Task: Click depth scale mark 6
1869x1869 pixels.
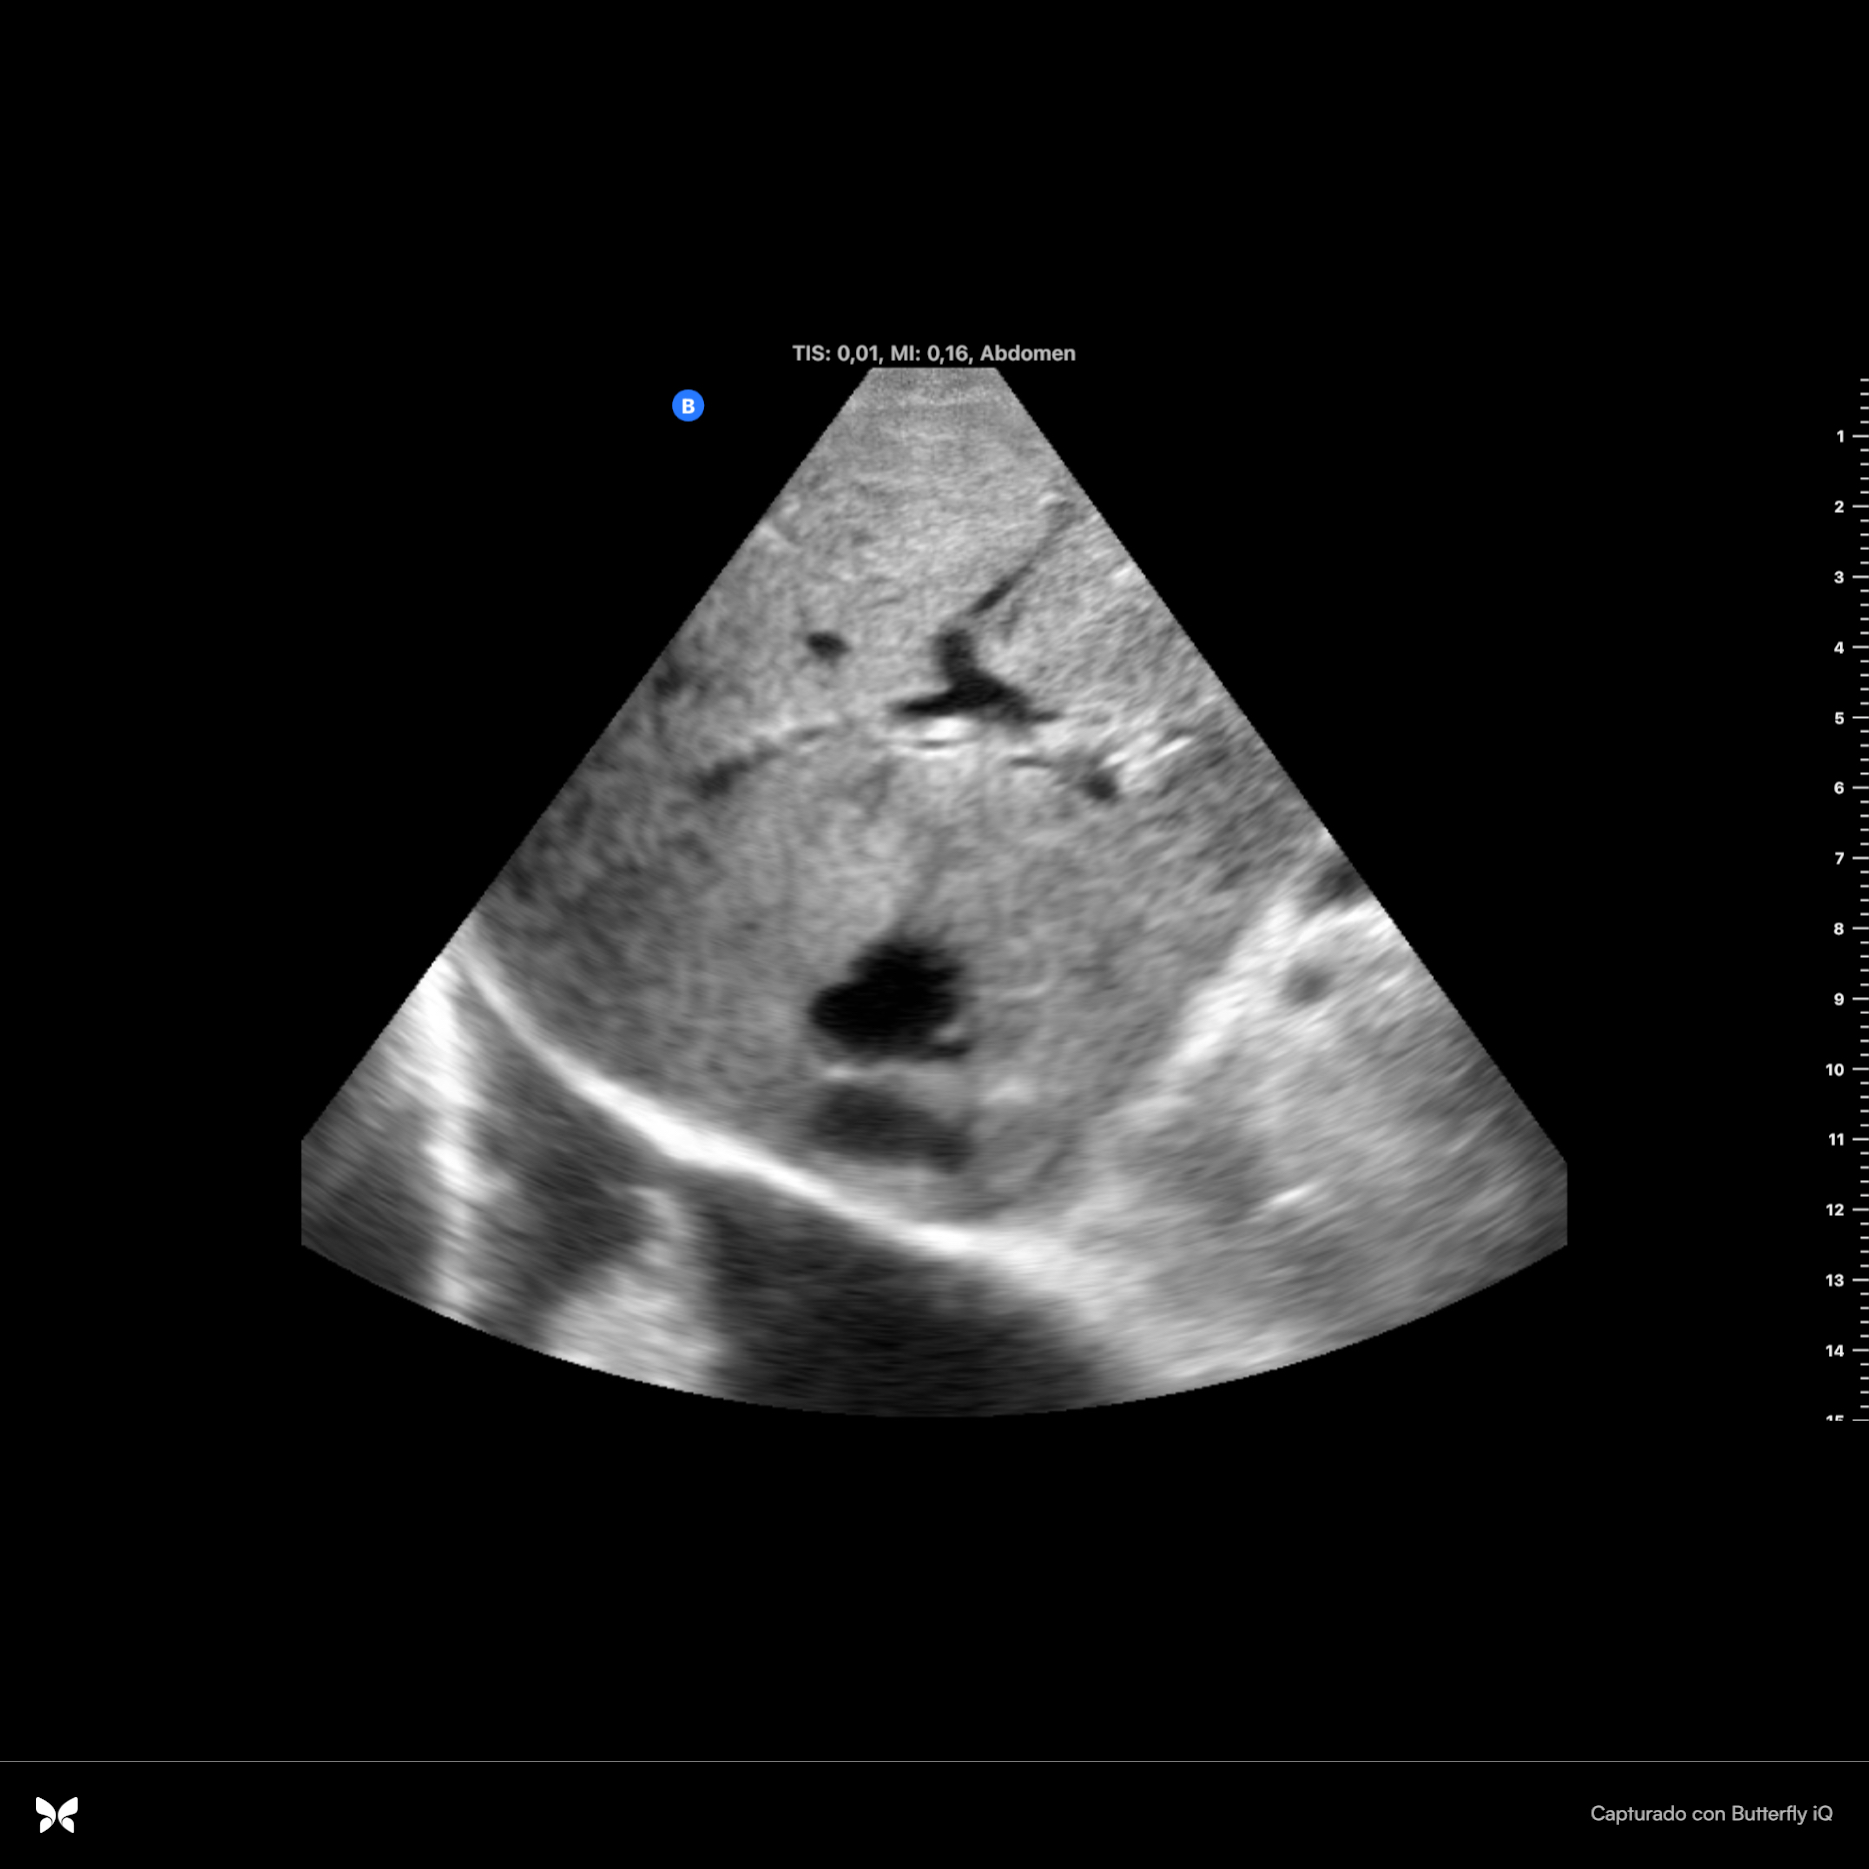Action: [1840, 788]
